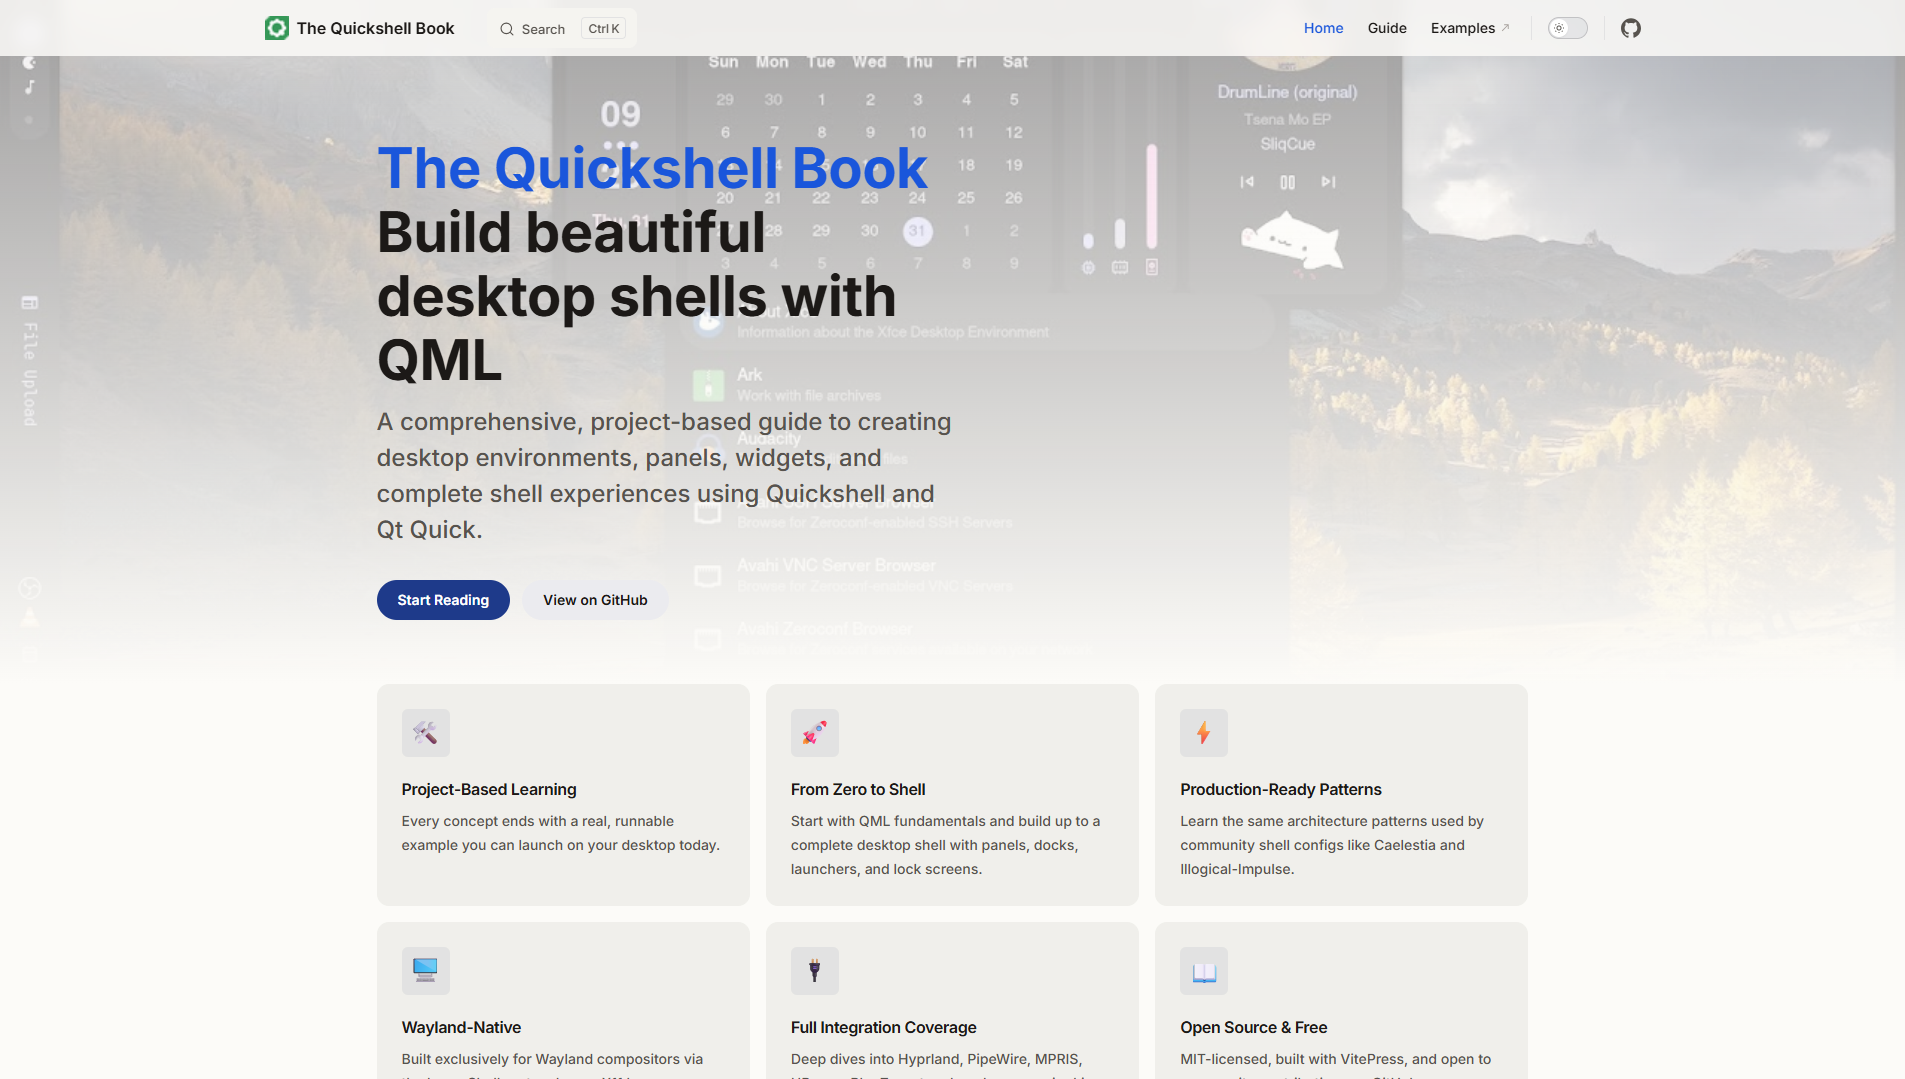Open the Guide nav item
This screenshot has height=1079, width=1905.
pyautogui.click(x=1387, y=28)
